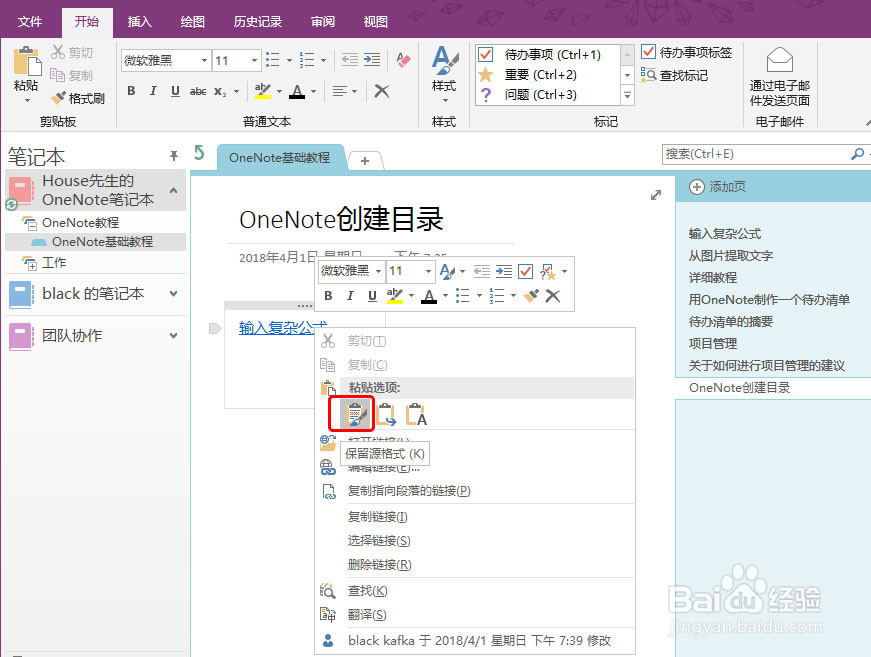Image resolution: width=871 pixels, height=657 pixels.
Task: Expand the 团队协作 notebook
Action: pyautogui.click(x=174, y=335)
